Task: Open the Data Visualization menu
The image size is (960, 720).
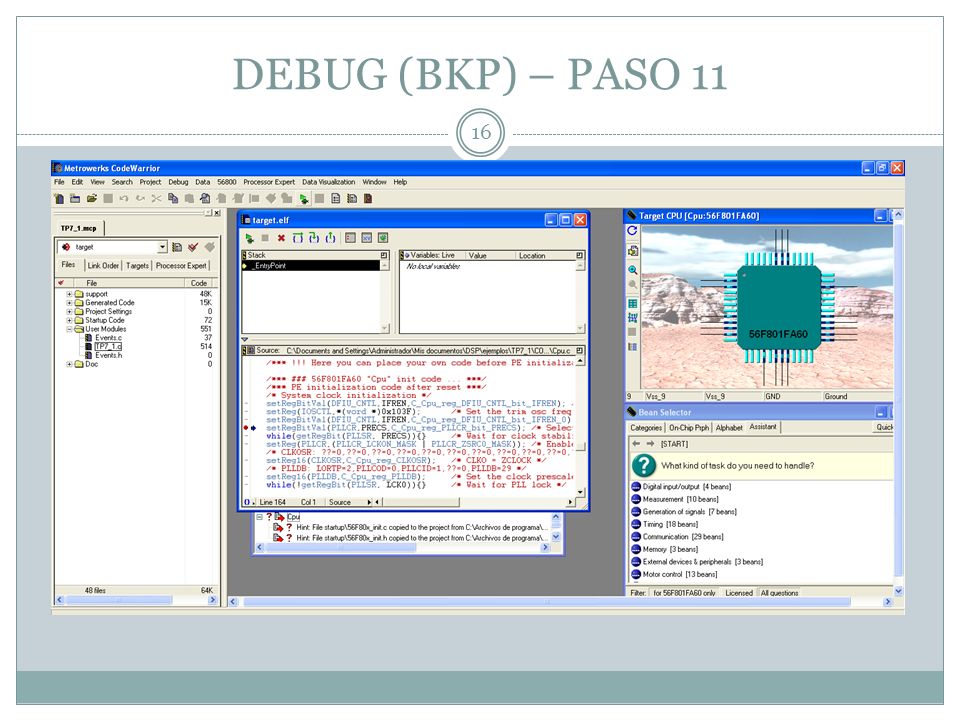Action: (328, 182)
